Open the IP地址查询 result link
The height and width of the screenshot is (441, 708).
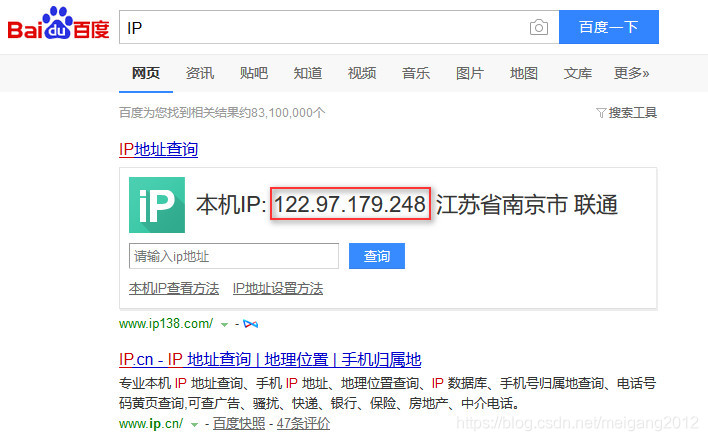[158, 149]
